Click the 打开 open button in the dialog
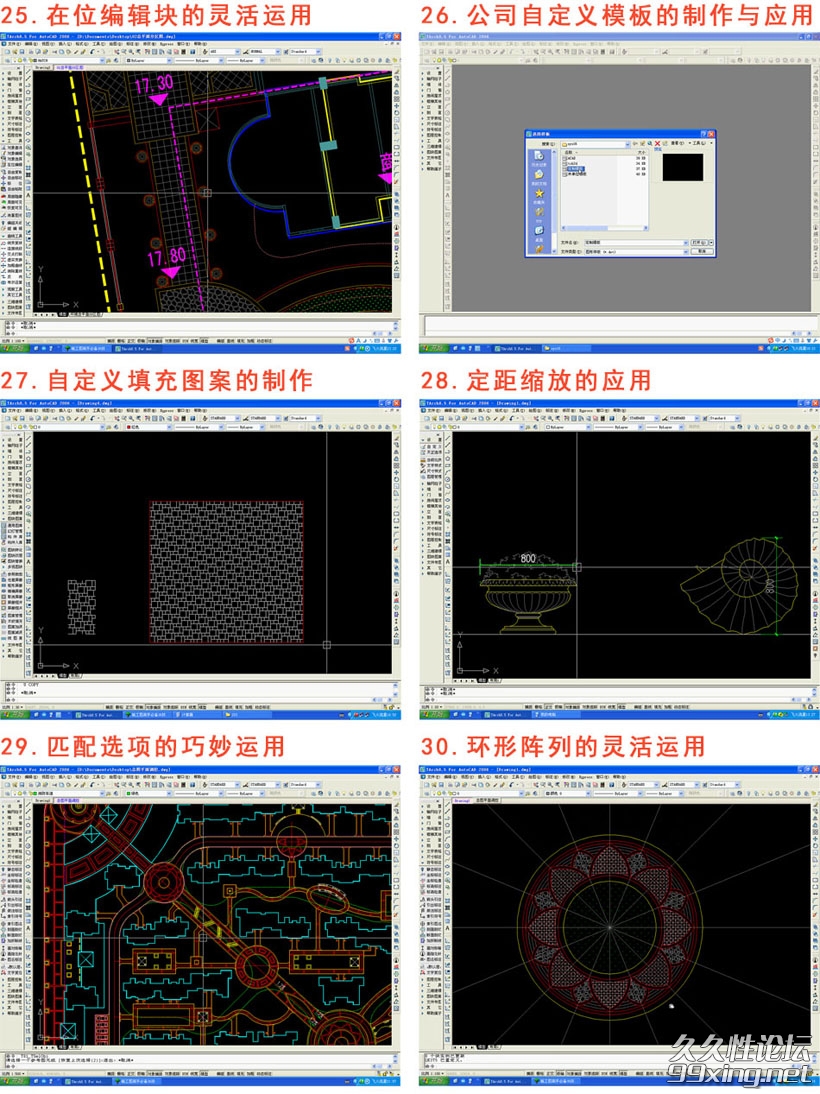The height and width of the screenshot is (1094, 820). pos(699,243)
